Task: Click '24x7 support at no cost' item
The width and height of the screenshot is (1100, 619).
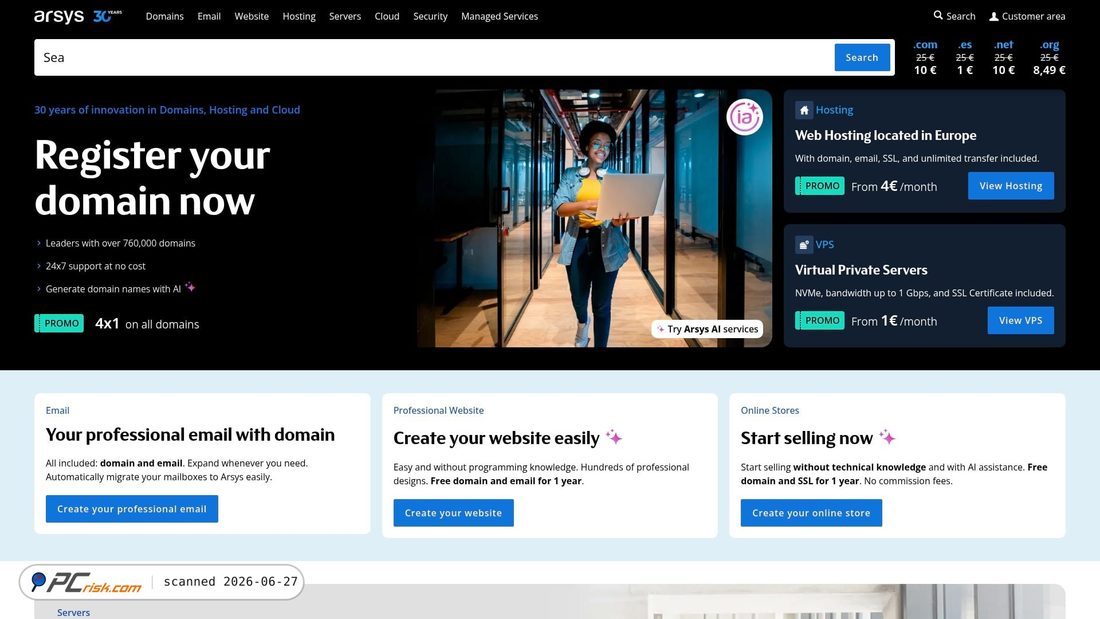Action: 95,267
